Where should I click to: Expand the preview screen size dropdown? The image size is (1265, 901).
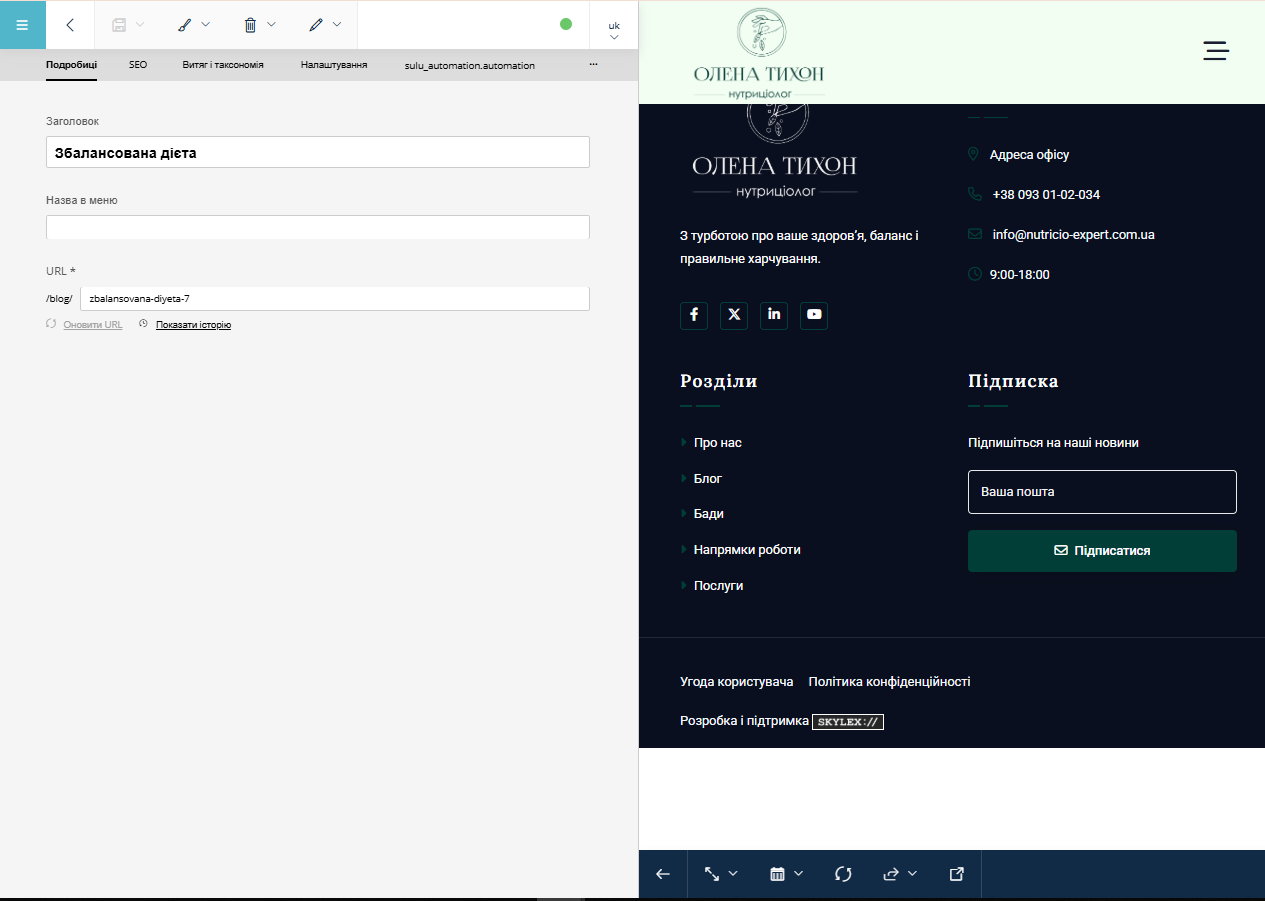pos(720,874)
